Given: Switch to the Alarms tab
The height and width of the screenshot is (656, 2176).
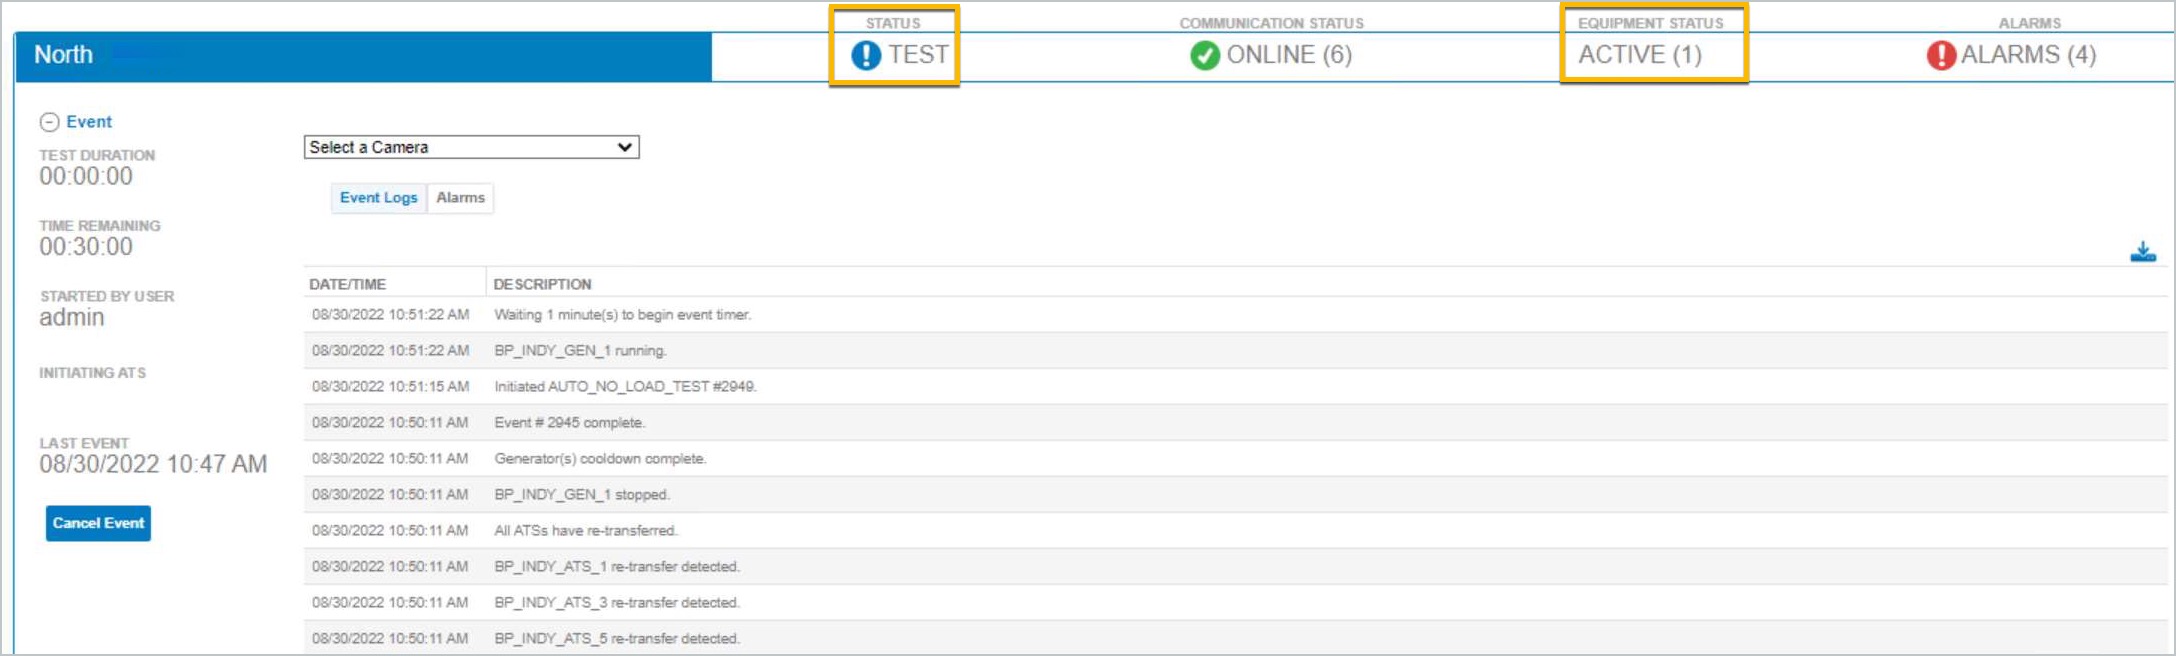Looking at the screenshot, I should point(461,198).
